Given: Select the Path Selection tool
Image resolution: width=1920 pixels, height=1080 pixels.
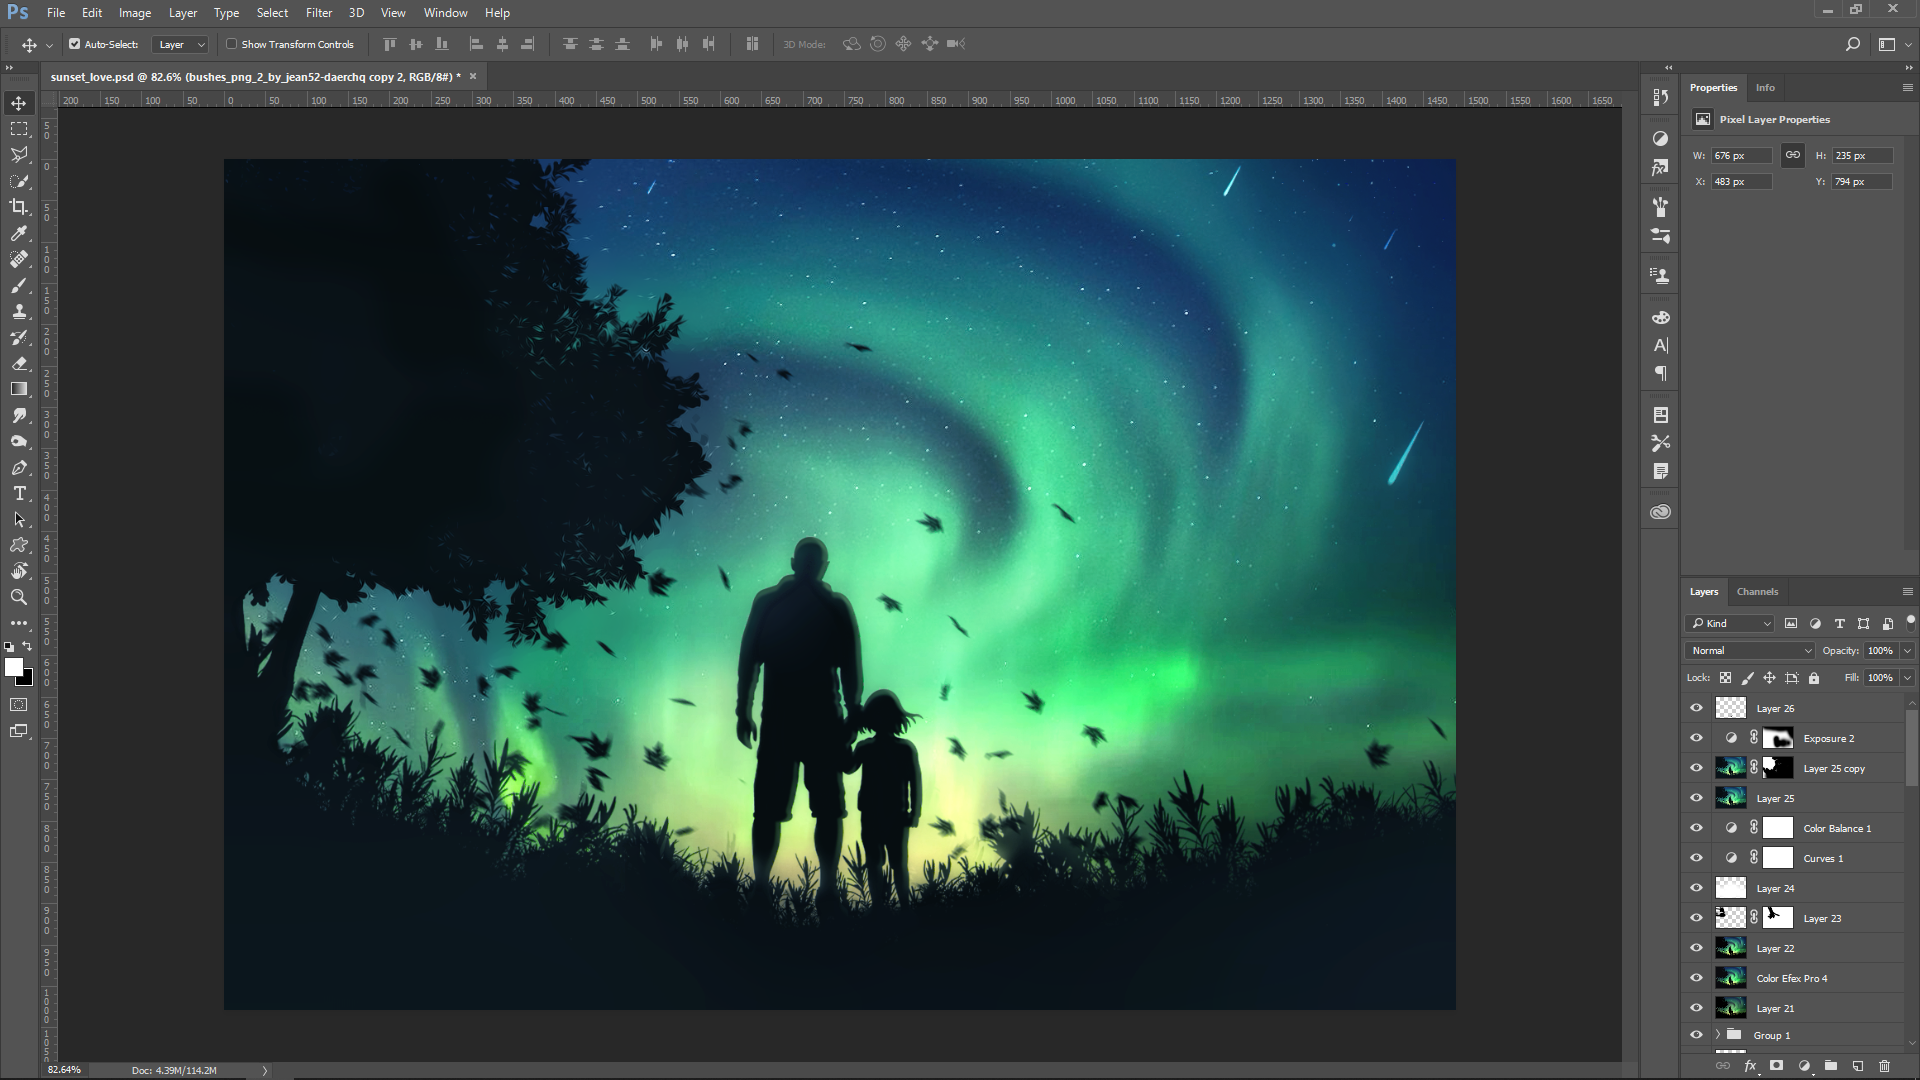Looking at the screenshot, I should tap(19, 519).
